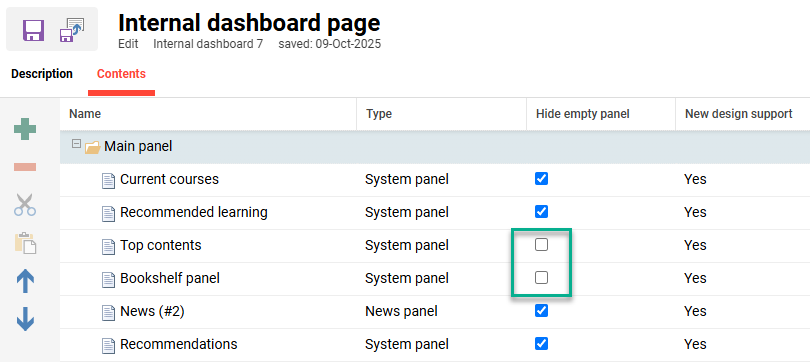Image resolution: width=810 pixels, height=362 pixels.
Task: Click Yes design support for Recommendations
Action: tap(695, 344)
